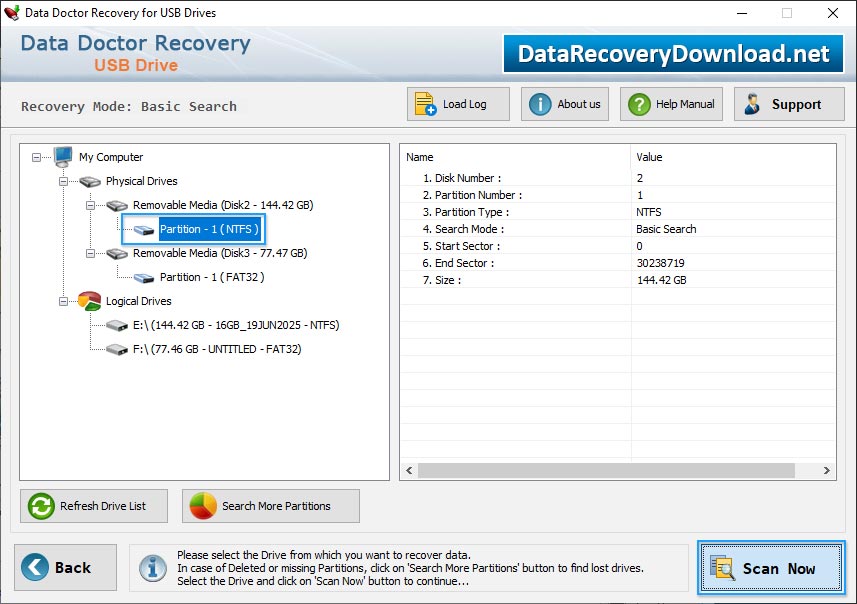Click the Size value 144.42 GB
Image resolution: width=857 pixels, height=604 pixels.
point(661,280)
